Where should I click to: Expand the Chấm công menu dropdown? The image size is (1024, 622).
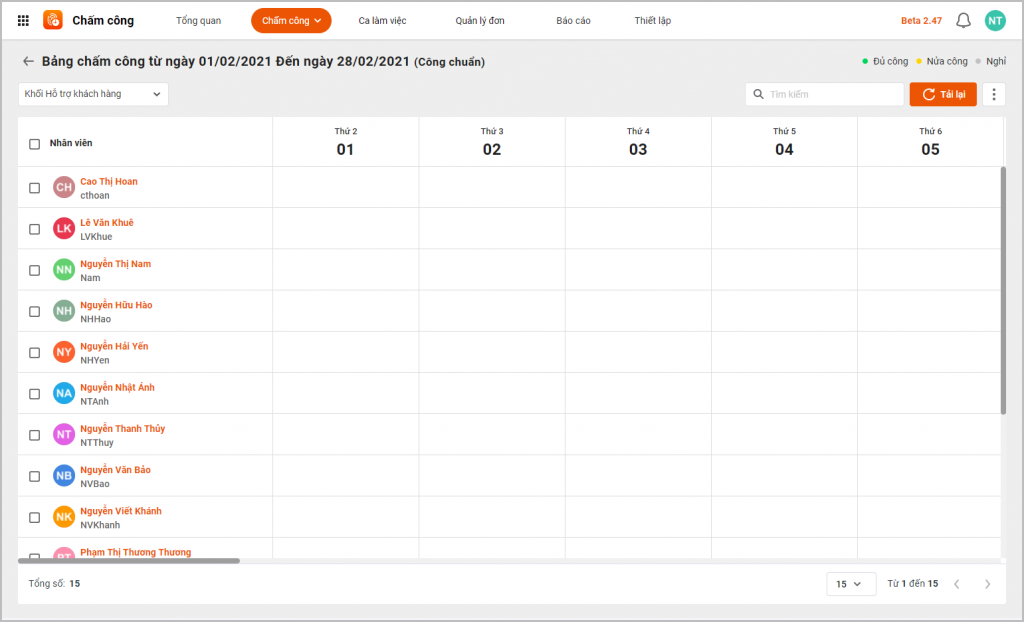[291, 21]
